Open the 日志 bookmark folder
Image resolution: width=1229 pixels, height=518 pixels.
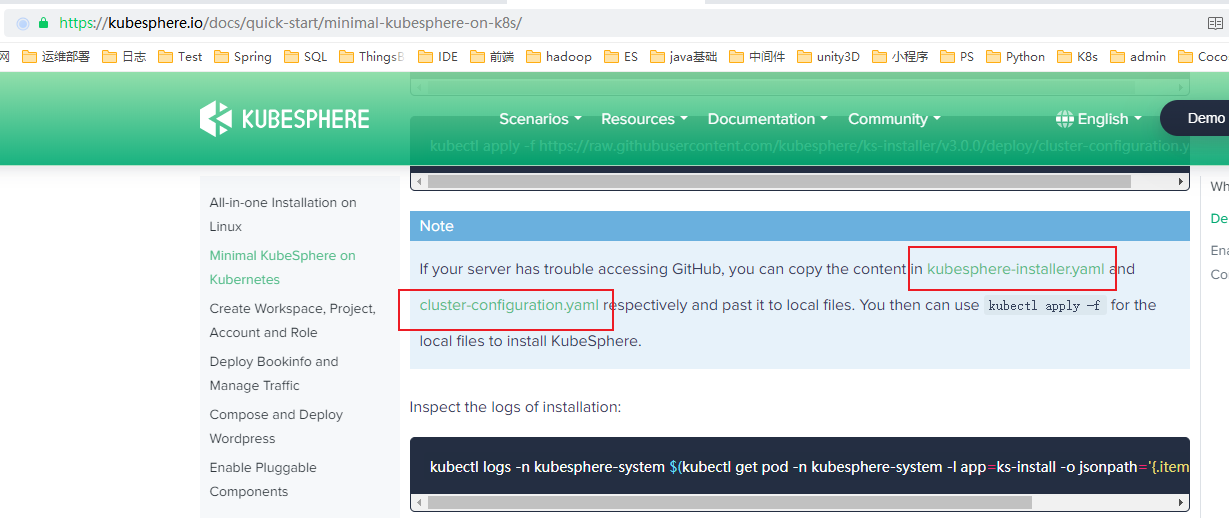(x=124, y=57)
